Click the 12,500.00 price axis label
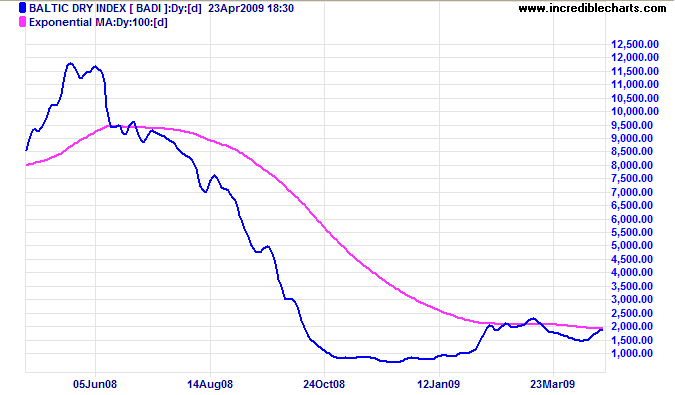The height and width of the screenshot is (395, 675). point(635,44)
